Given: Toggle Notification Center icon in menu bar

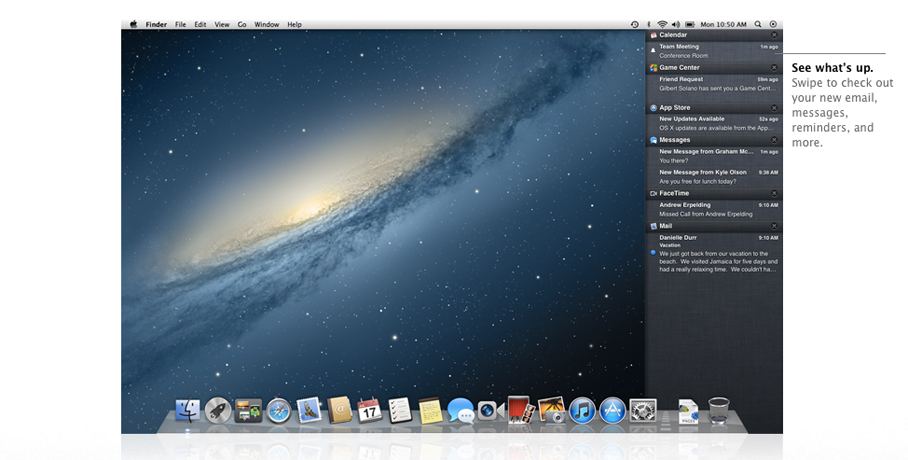Looking at the screenshot, I should click(x=773, y=24).
